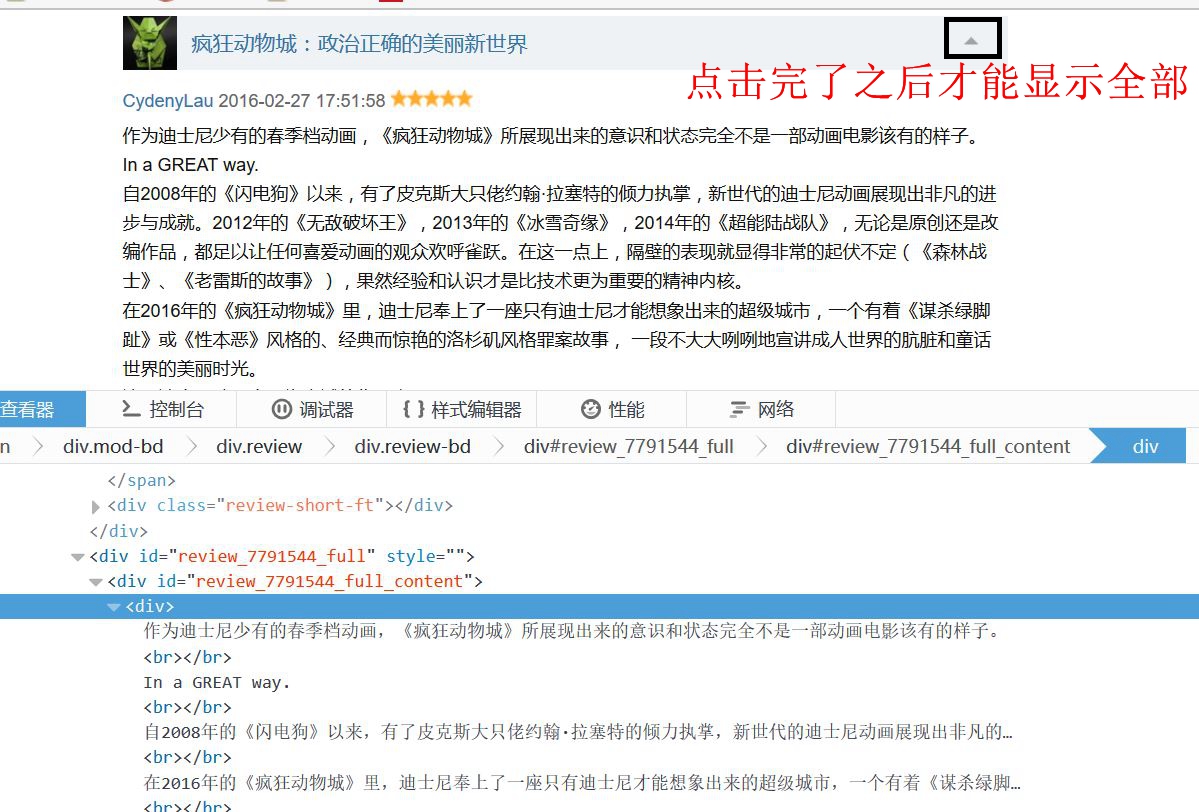Select text node 'In a GREAT way.'

tap(217, 683)
